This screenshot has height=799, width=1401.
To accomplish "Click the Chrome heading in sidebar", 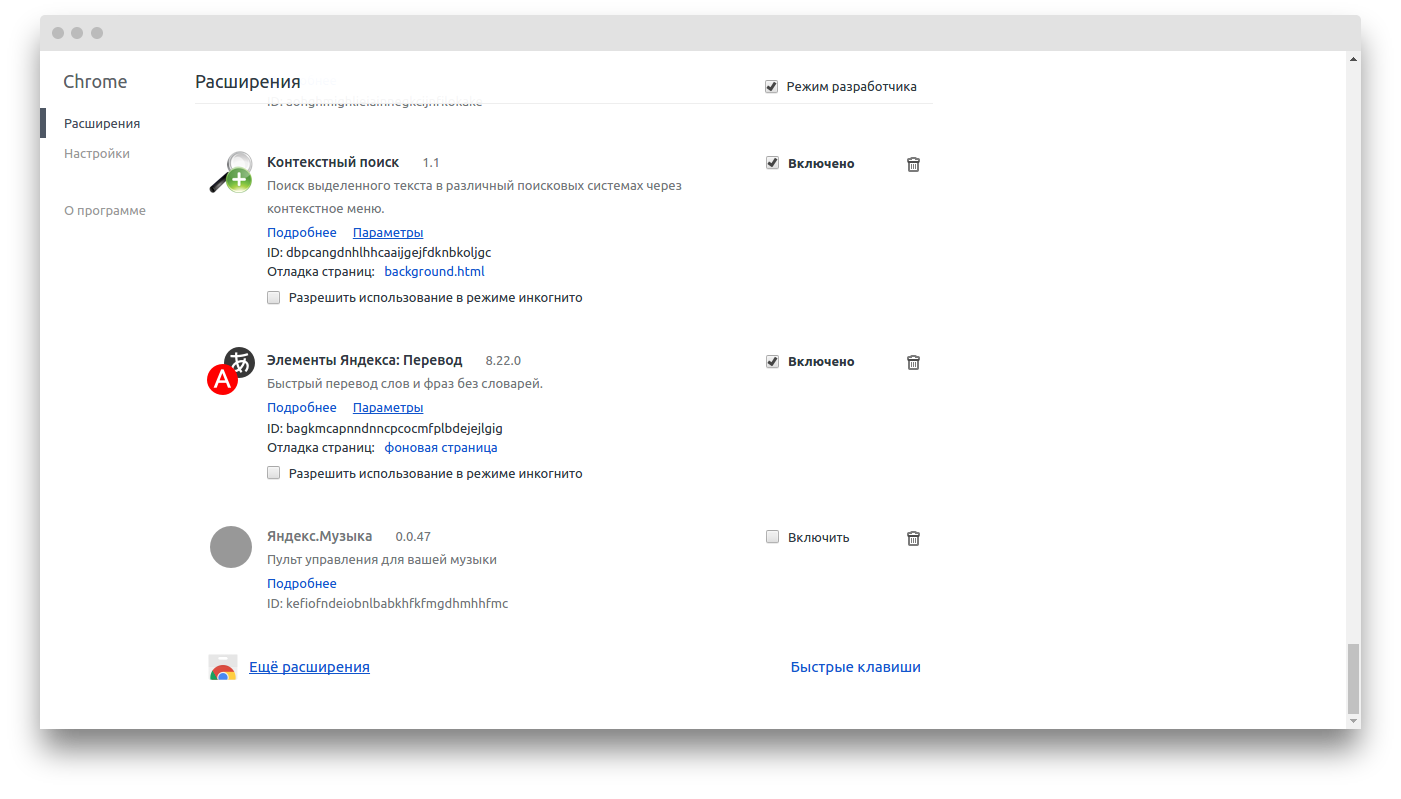I will pyautogui.click(x=95, y=82).
